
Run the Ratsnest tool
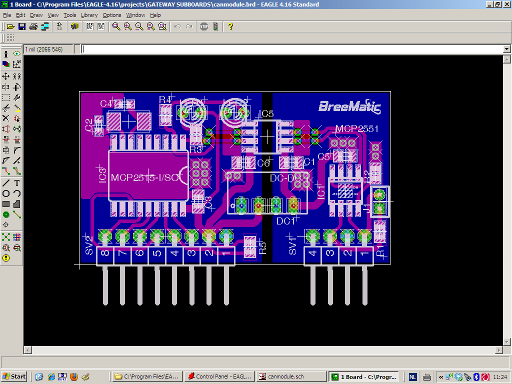[6, 237]
